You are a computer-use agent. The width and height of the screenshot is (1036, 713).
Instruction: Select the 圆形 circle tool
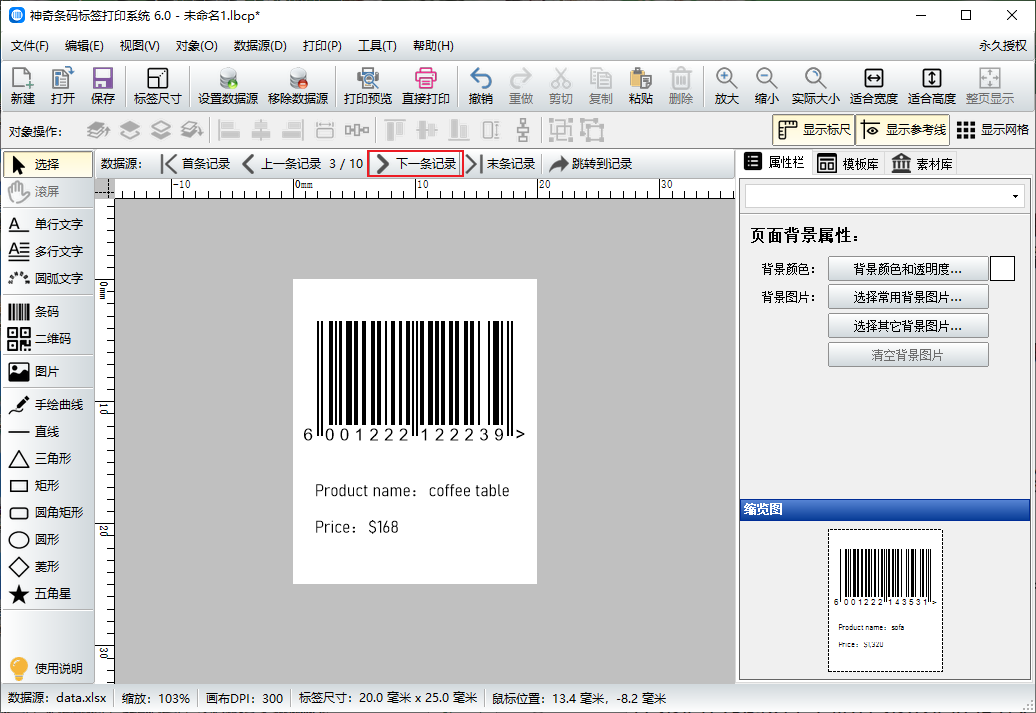46,540
